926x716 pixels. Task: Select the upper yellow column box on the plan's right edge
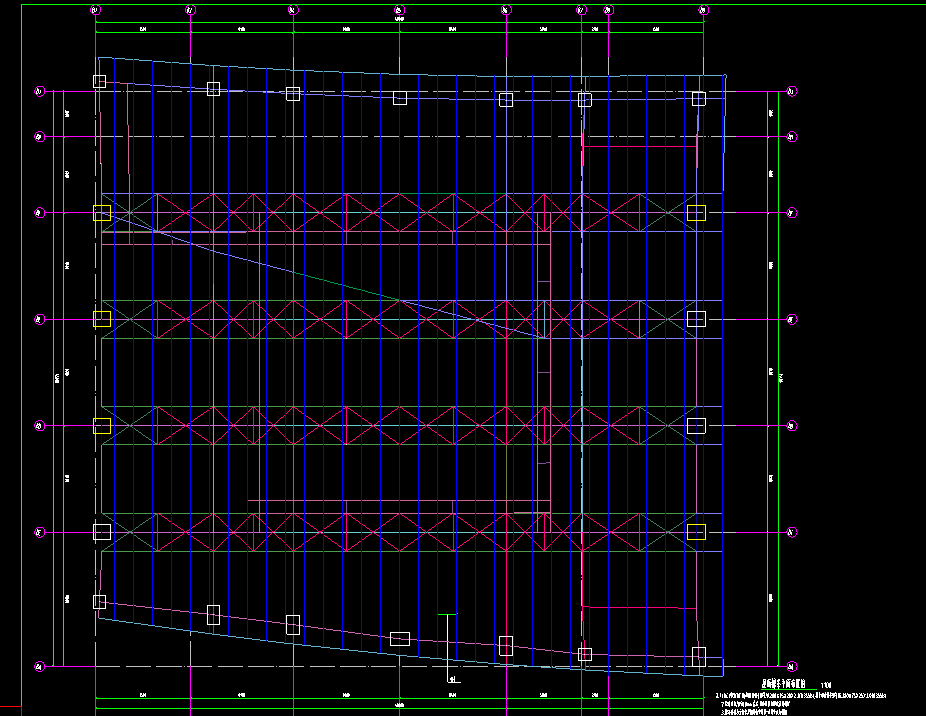tap(696, 213)
